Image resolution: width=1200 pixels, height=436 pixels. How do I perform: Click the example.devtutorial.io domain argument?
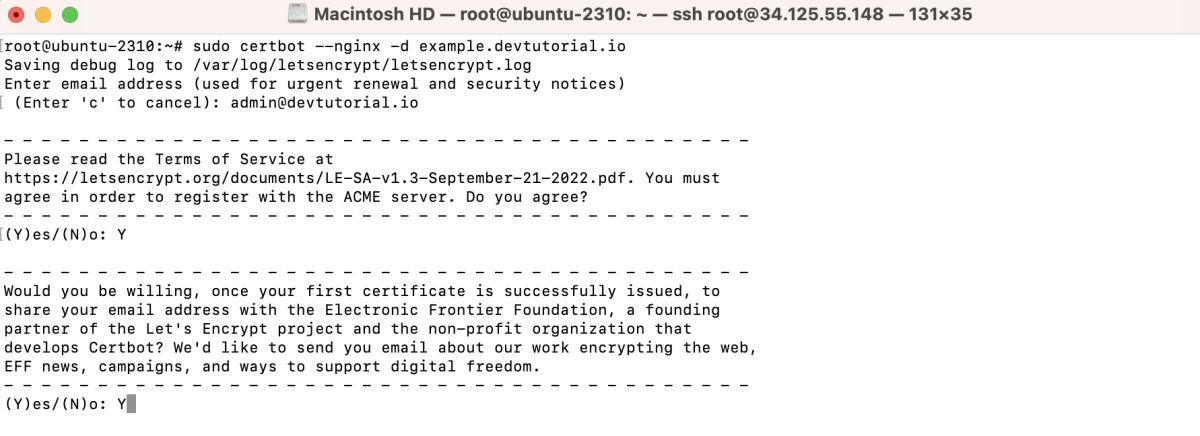point(525,46)
